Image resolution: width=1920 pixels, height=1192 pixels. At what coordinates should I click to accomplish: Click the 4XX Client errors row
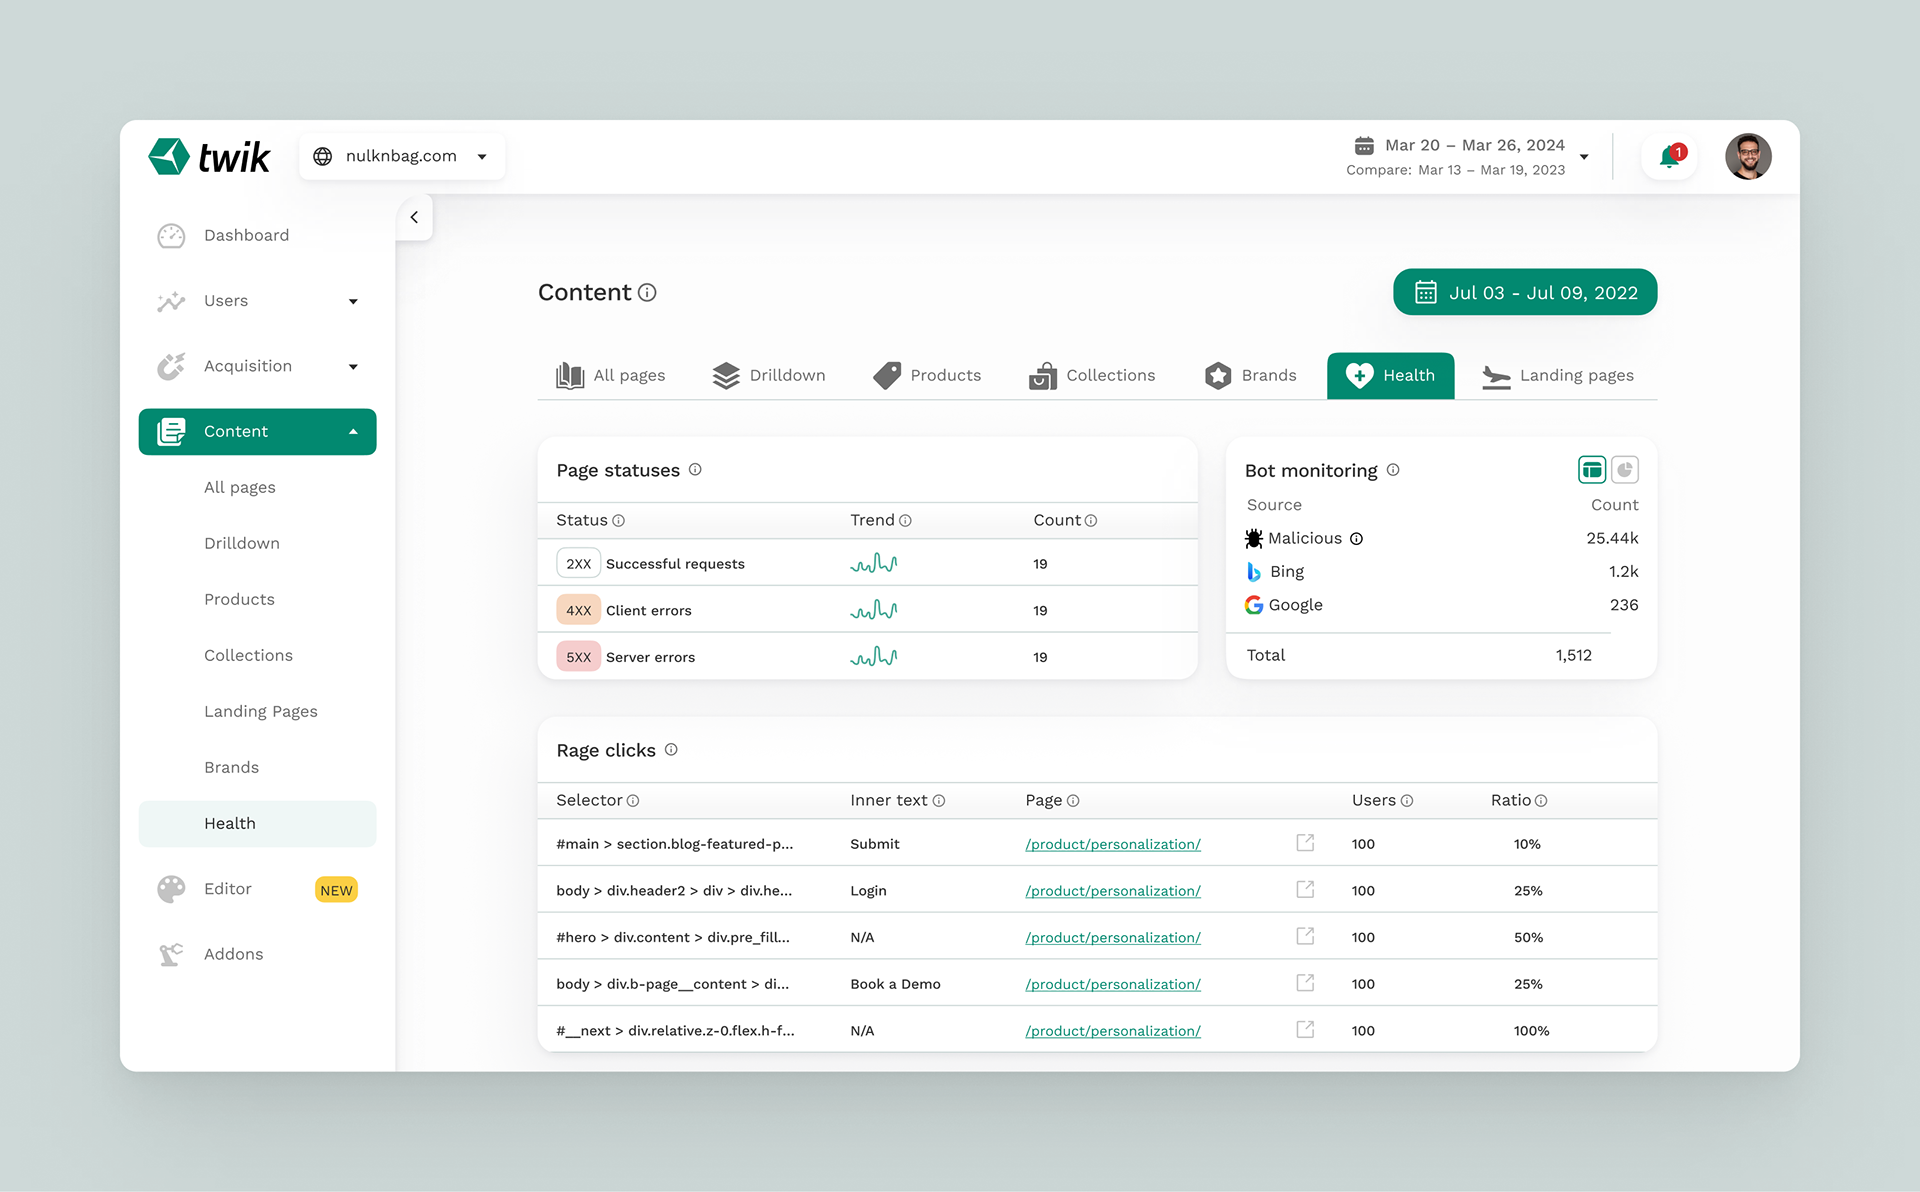(x=867, y=610)
